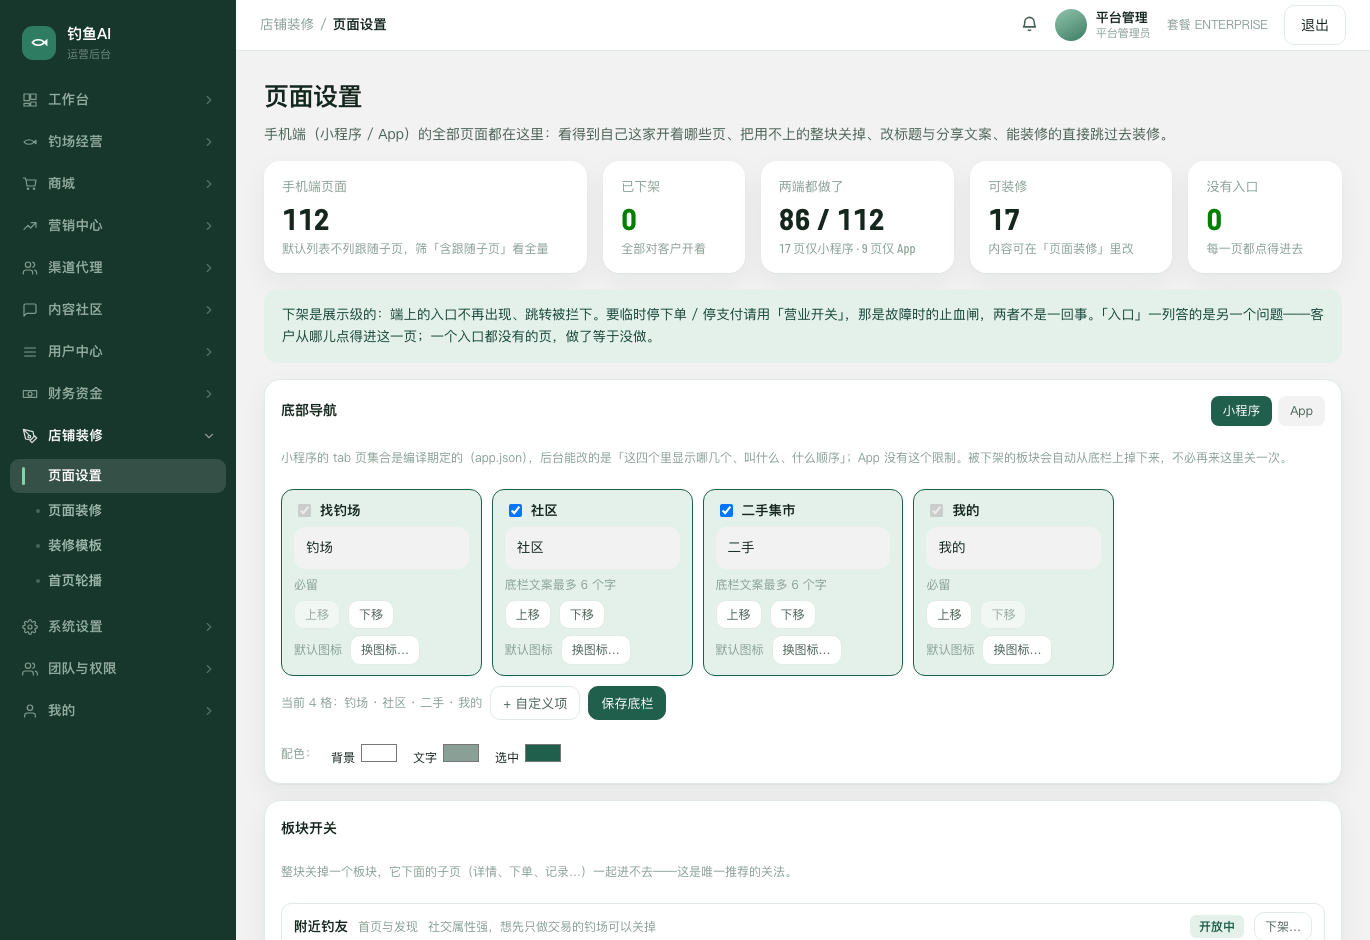Click the disabled 找钓场 checkbox

coord(305,511)
